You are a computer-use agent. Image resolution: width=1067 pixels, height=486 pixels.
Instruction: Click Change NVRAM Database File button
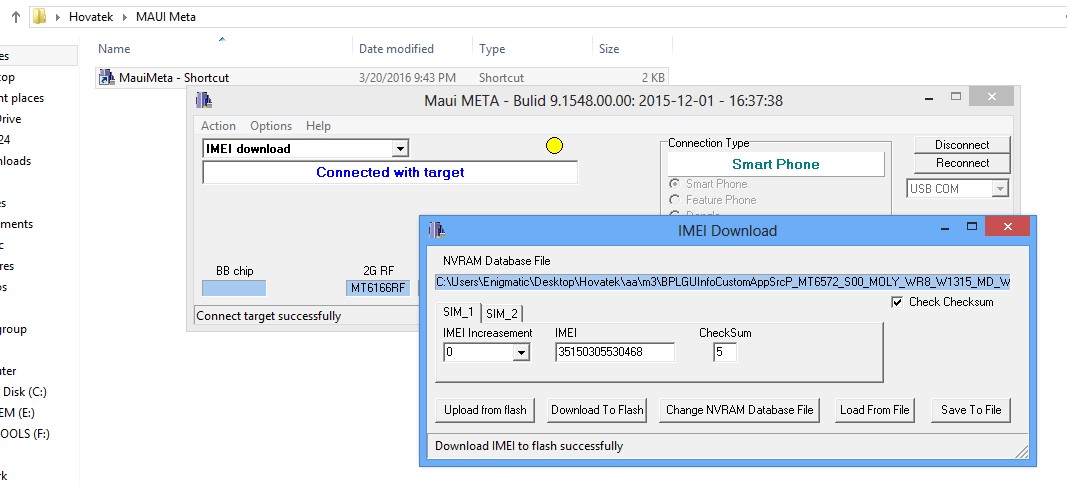(740, 410)
